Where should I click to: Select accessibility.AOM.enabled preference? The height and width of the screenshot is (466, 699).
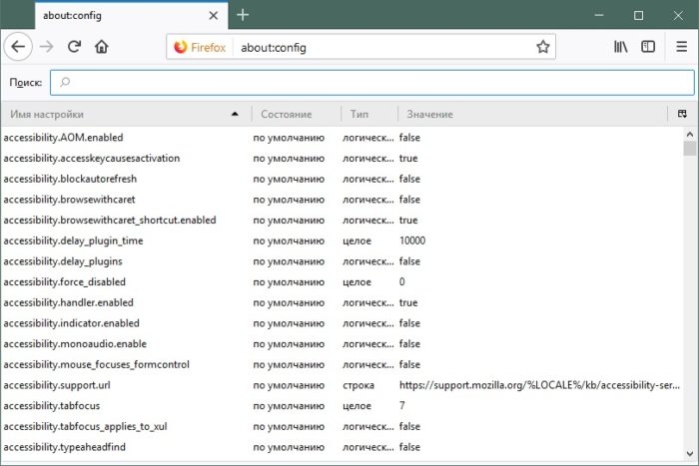[341, 137]
